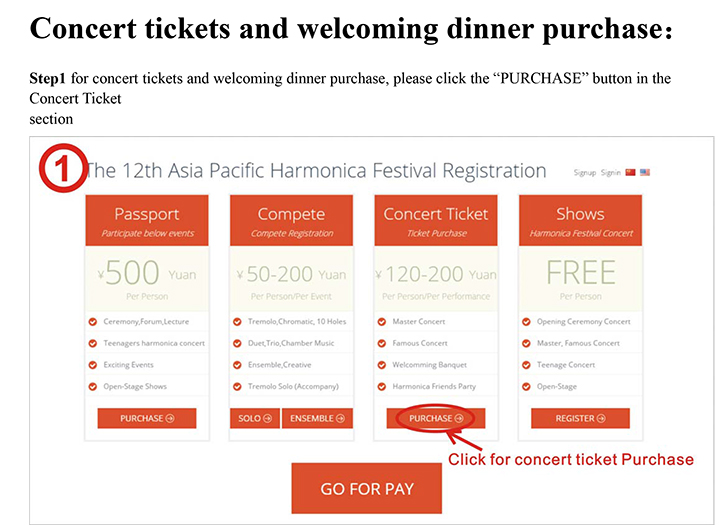This screenshot has height=525, width=723.
Task: Click the FREE price in Shows card
Action: pyautogui.click(x=580, y=273)
